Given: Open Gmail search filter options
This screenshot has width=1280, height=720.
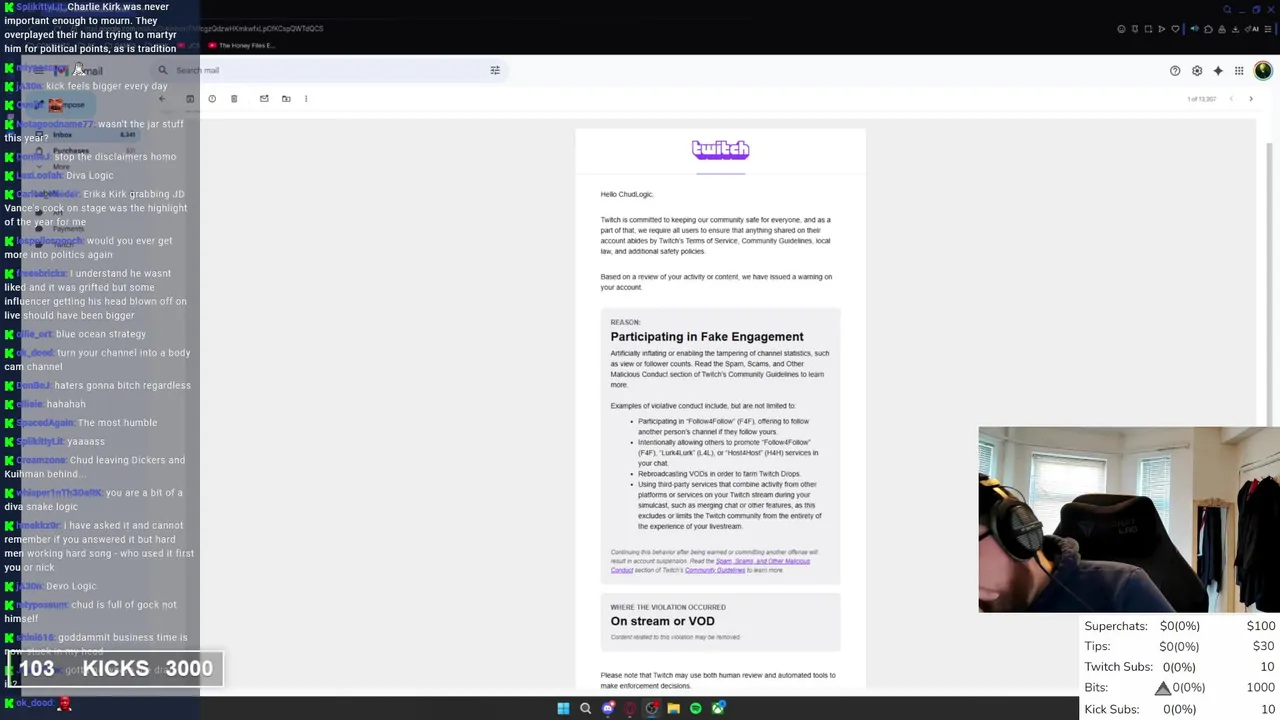Looking at the screenshot, I should click(x=495, y=70).
